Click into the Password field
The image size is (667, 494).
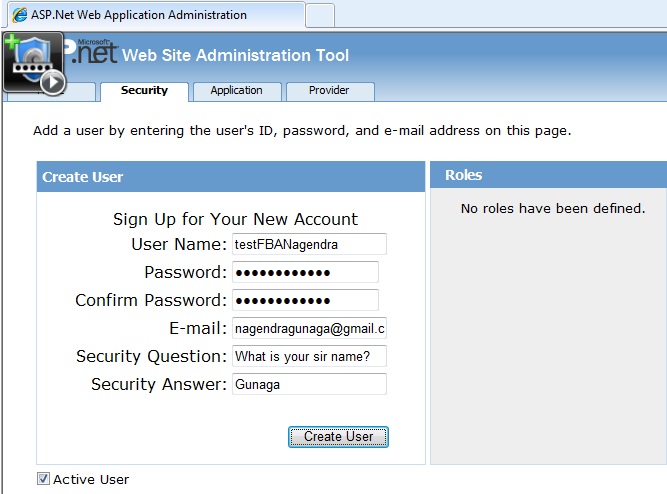coord(305,272)
